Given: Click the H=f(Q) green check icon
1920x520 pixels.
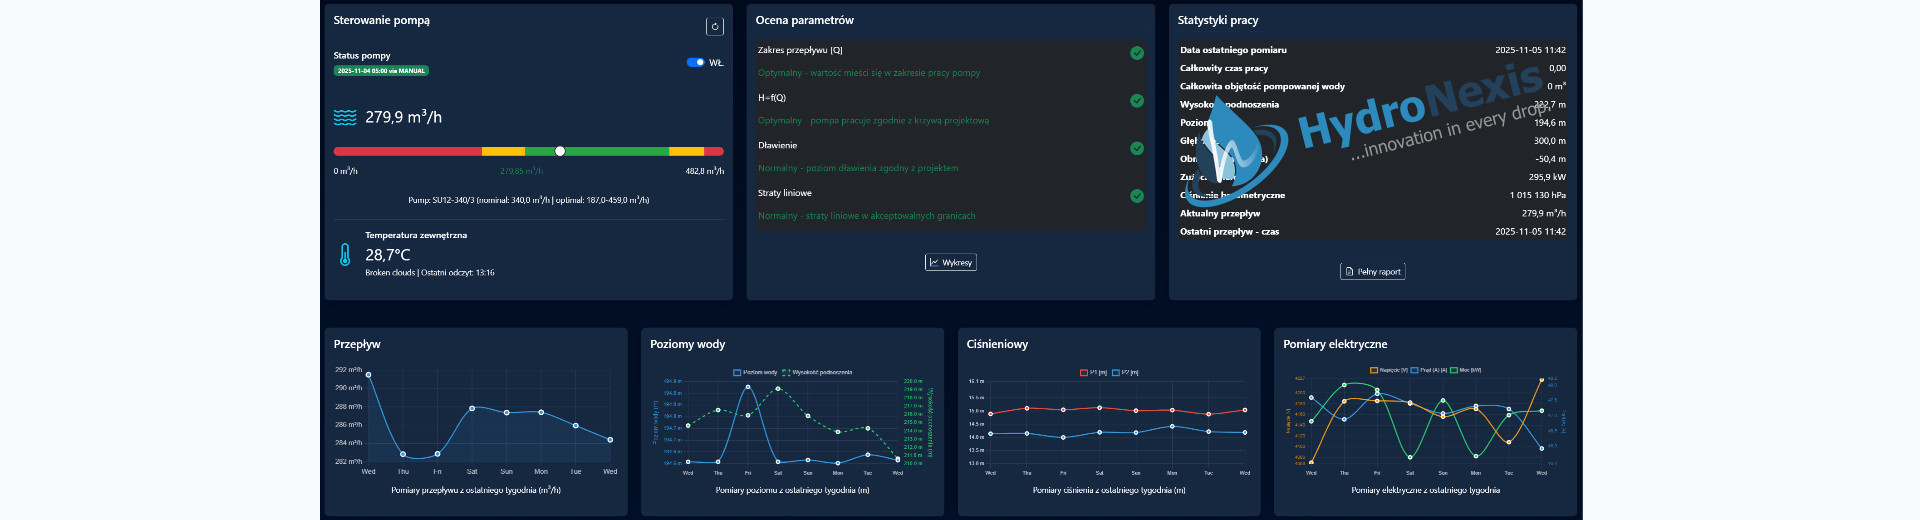Looking at the screenshot, I should coord(1137,101).
